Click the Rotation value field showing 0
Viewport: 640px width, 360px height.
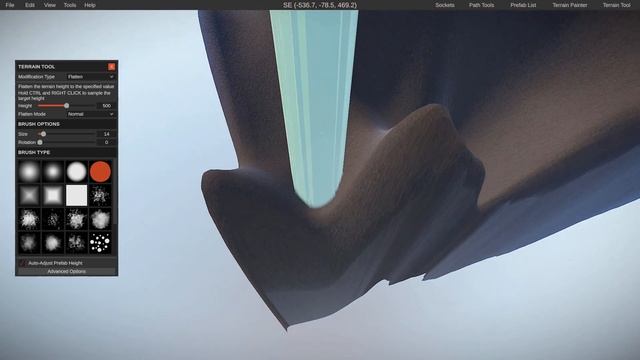(107, 142)
